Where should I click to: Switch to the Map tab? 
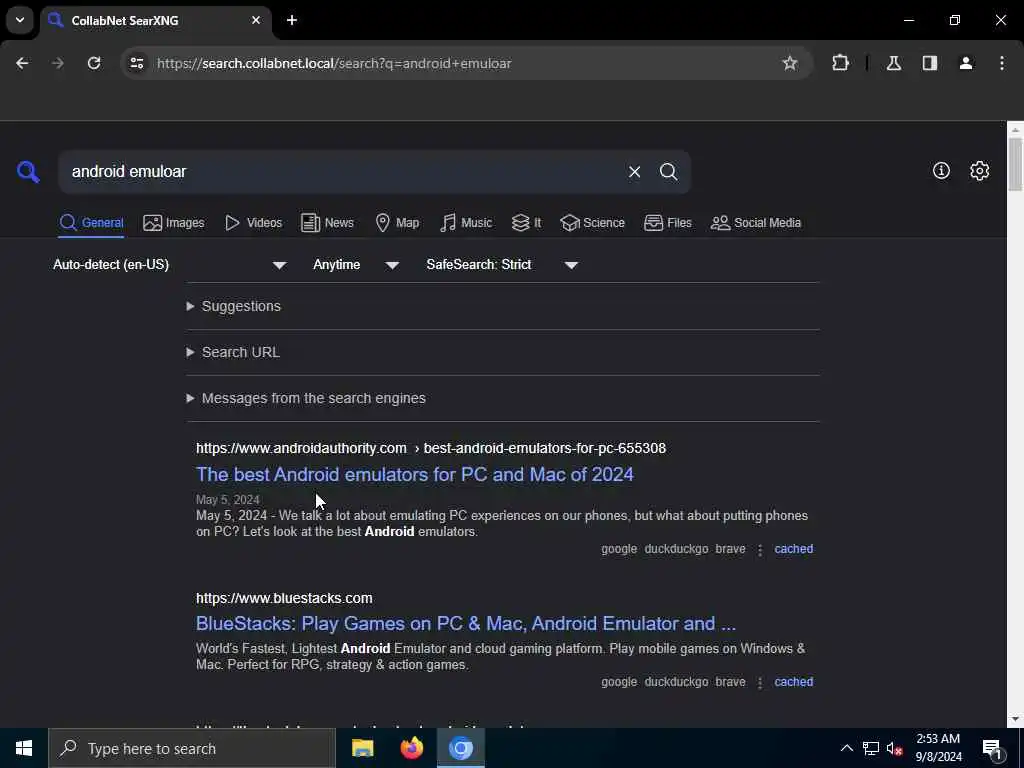(397, 223)
